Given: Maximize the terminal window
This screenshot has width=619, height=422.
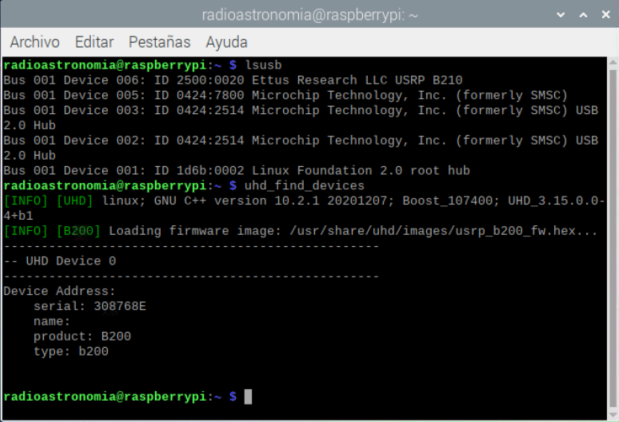Looking at the screenshot, I should [583, 15].
